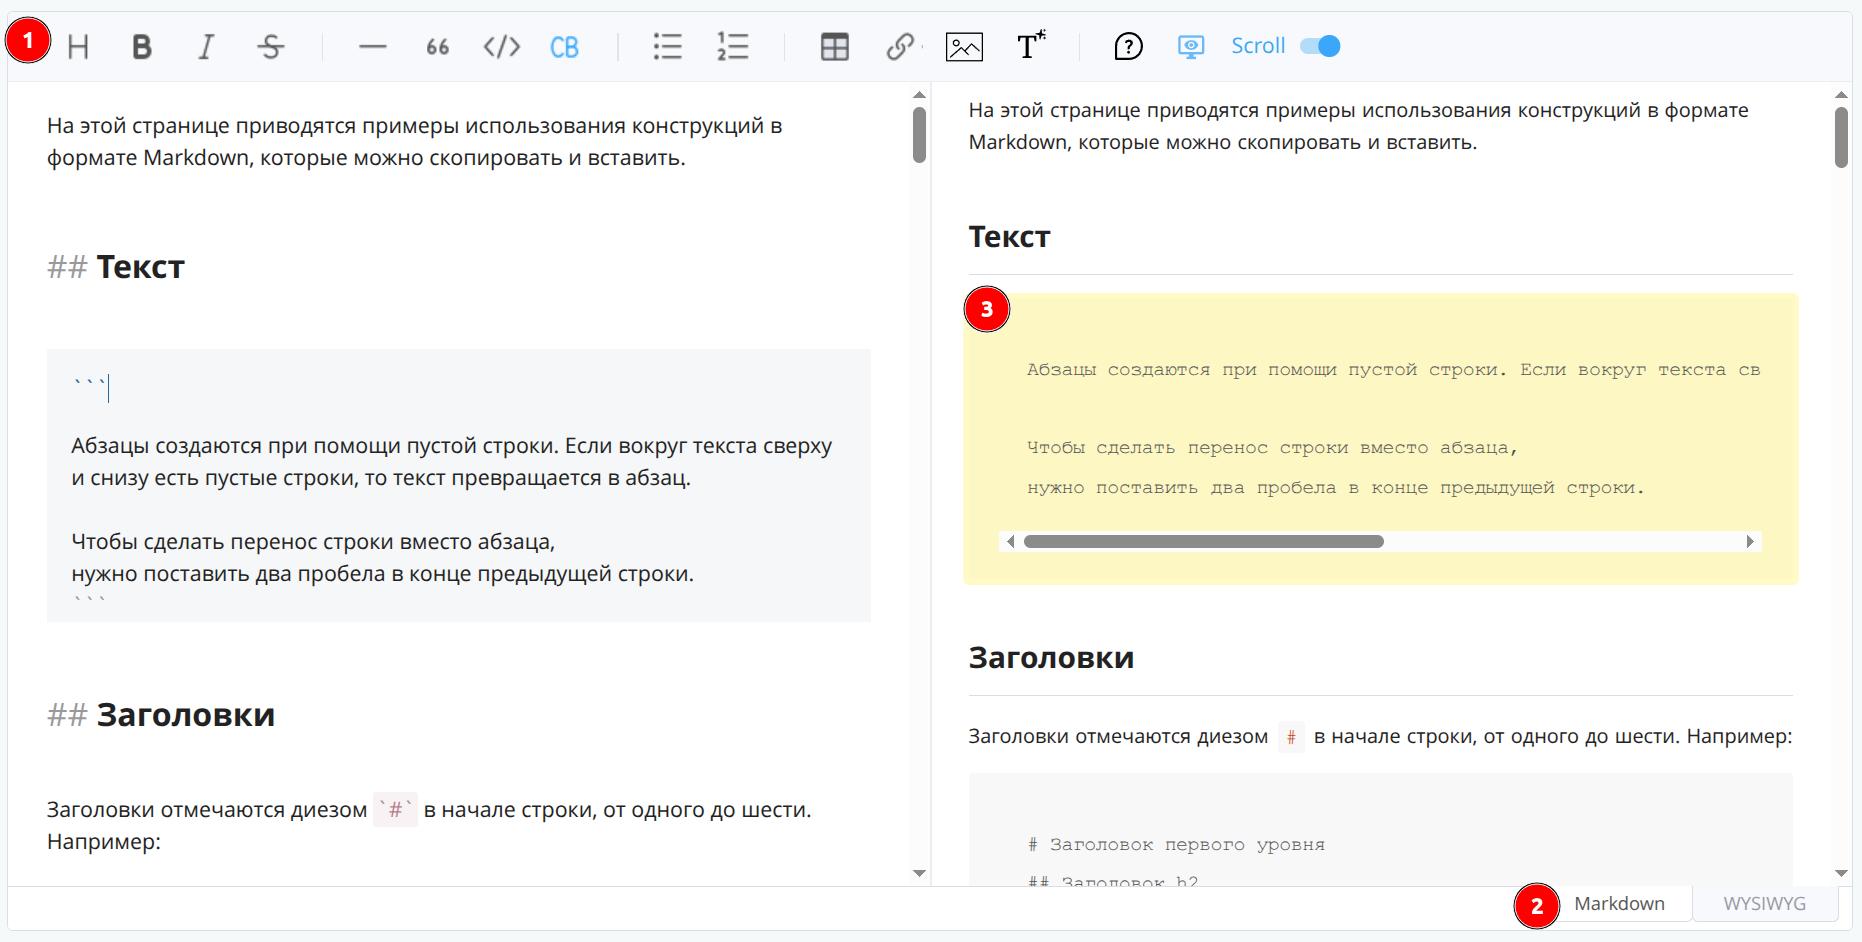This screenshot has width=1862, height=942.
Task: Click the T text formatting icon
Action: pyautogui.click(x=1030, y=46)
